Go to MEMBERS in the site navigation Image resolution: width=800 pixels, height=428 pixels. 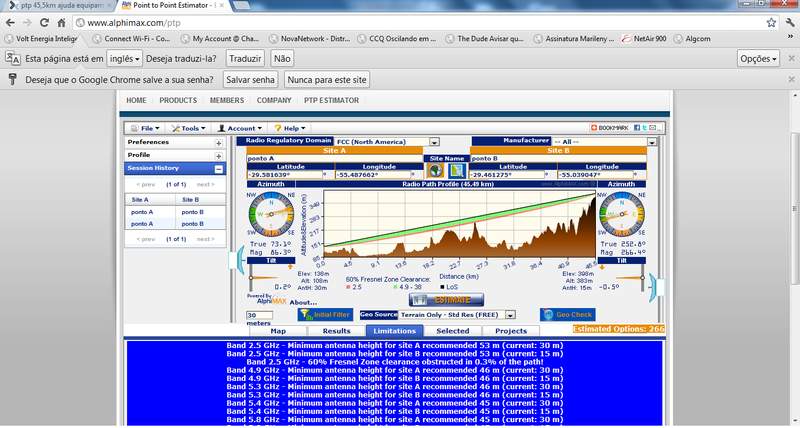(x=227, y=100)
